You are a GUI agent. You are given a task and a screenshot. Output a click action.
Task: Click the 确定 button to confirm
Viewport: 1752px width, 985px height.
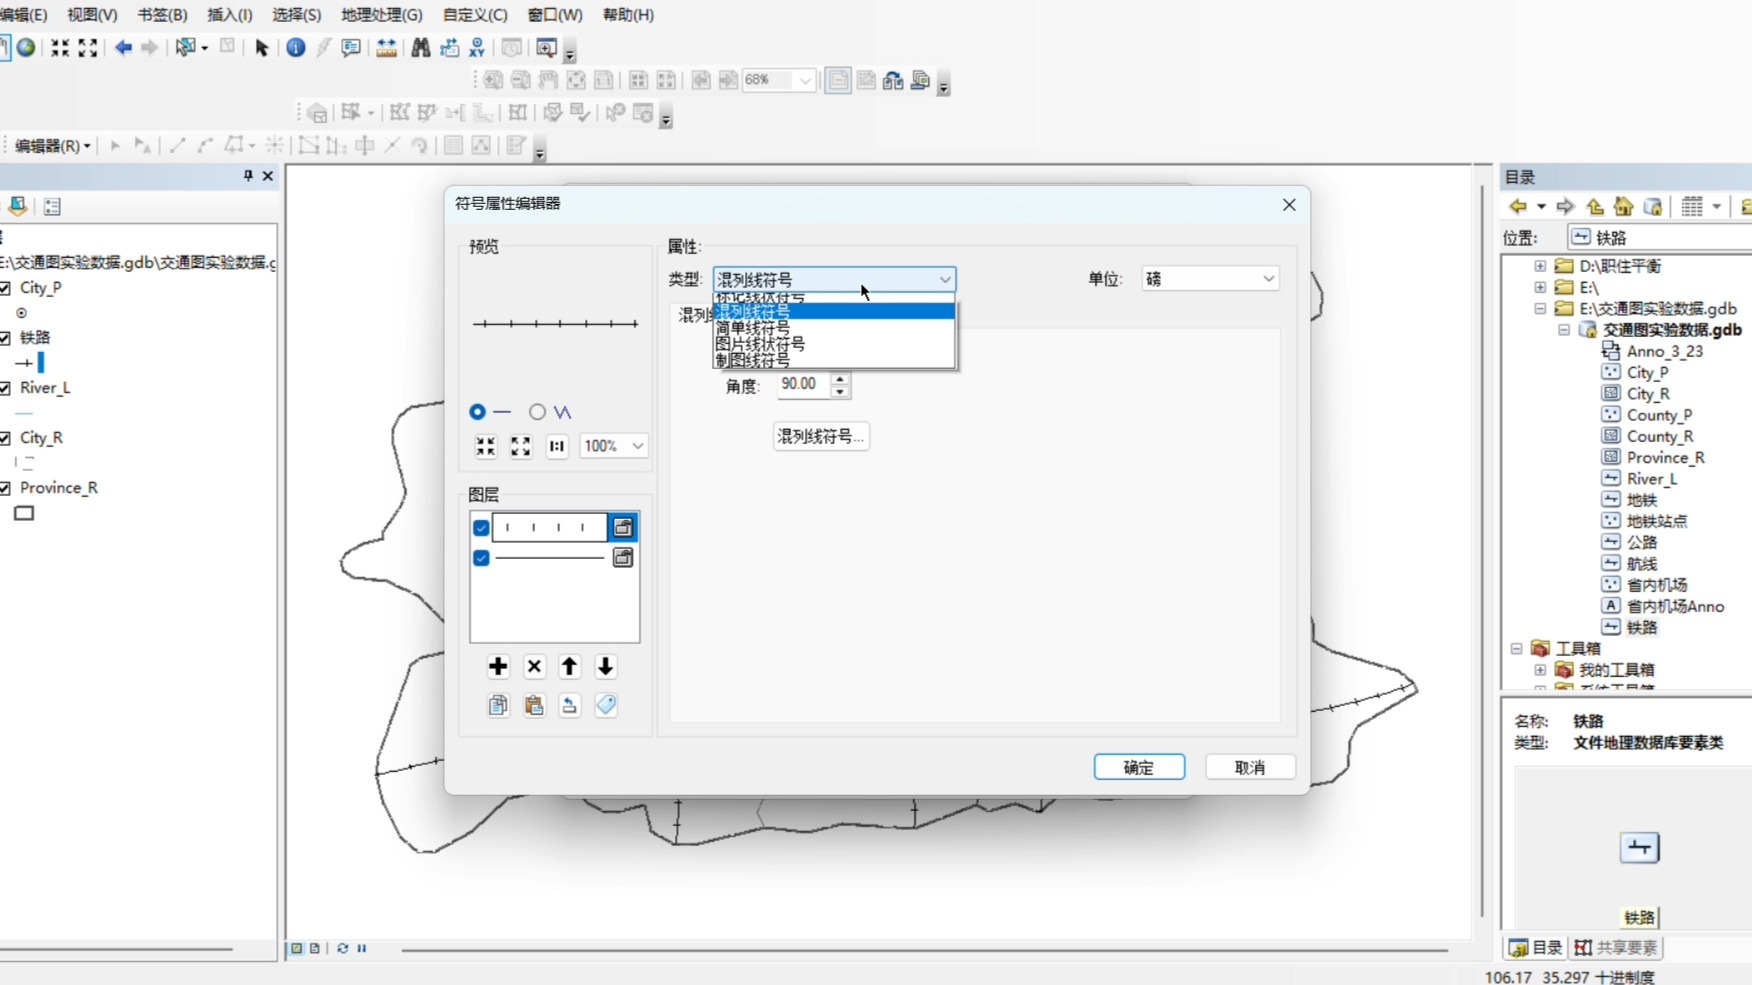point(1139,766)
